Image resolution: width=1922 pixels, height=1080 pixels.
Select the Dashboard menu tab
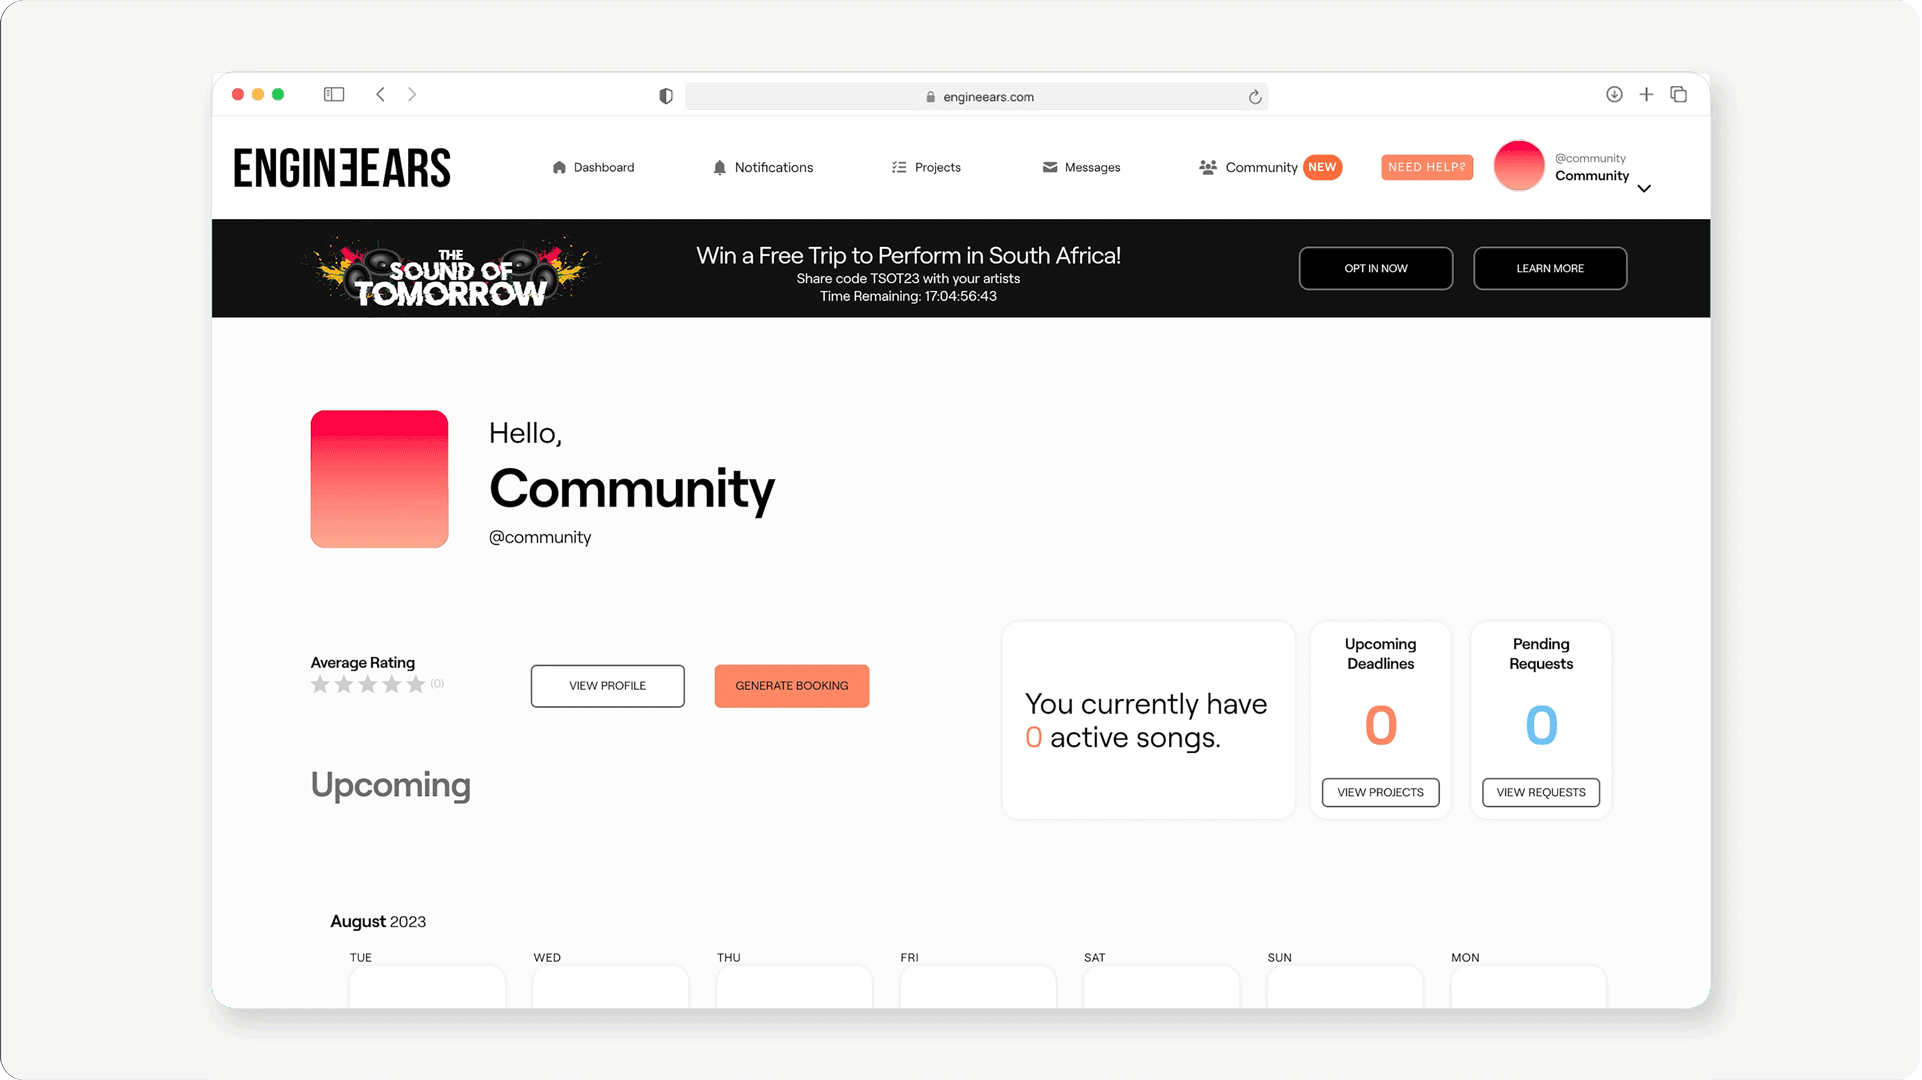593,166
